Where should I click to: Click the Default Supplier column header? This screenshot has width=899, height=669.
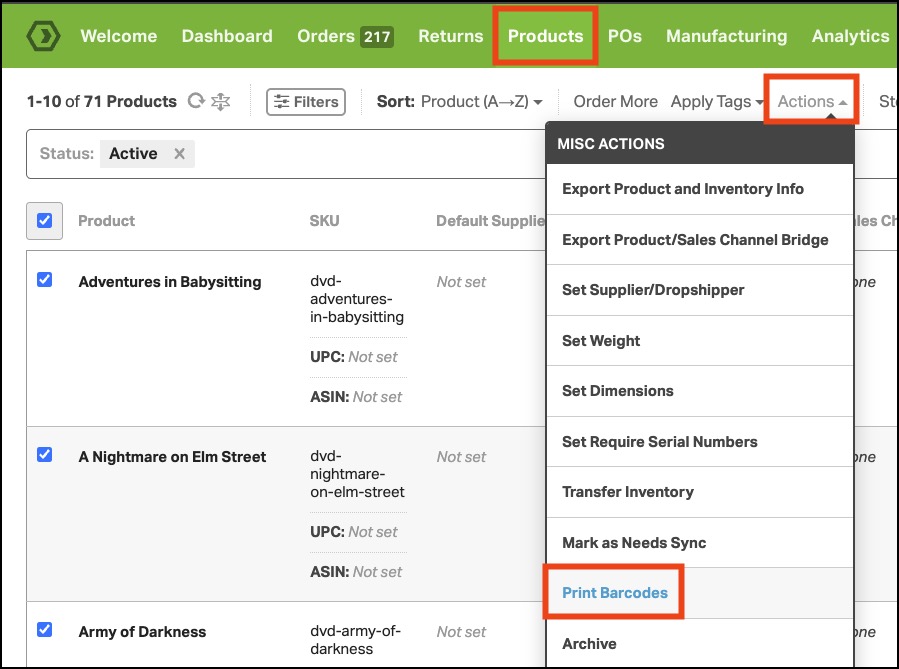[491, 221]
